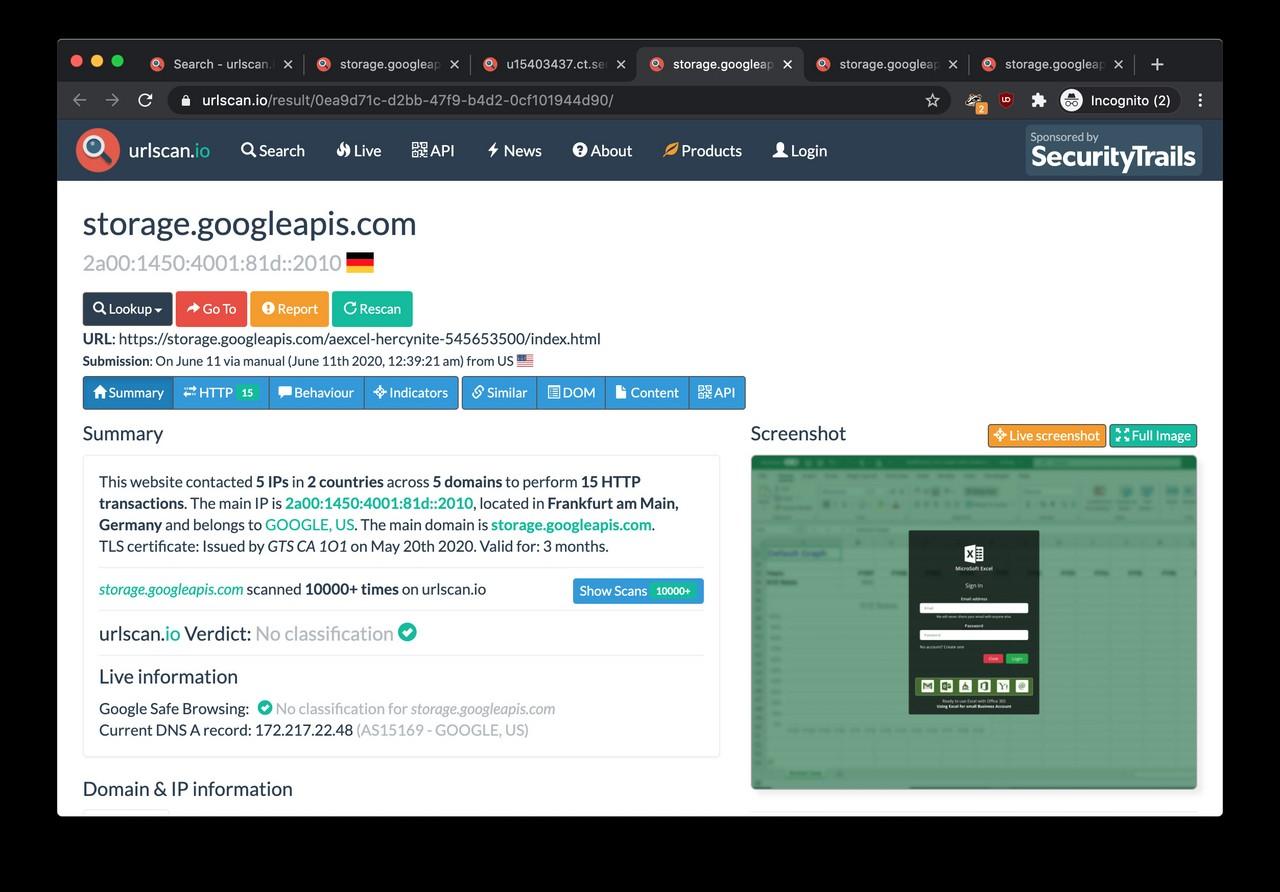Select the DOM tab
1280x892 pixels.
click(571, 392)
